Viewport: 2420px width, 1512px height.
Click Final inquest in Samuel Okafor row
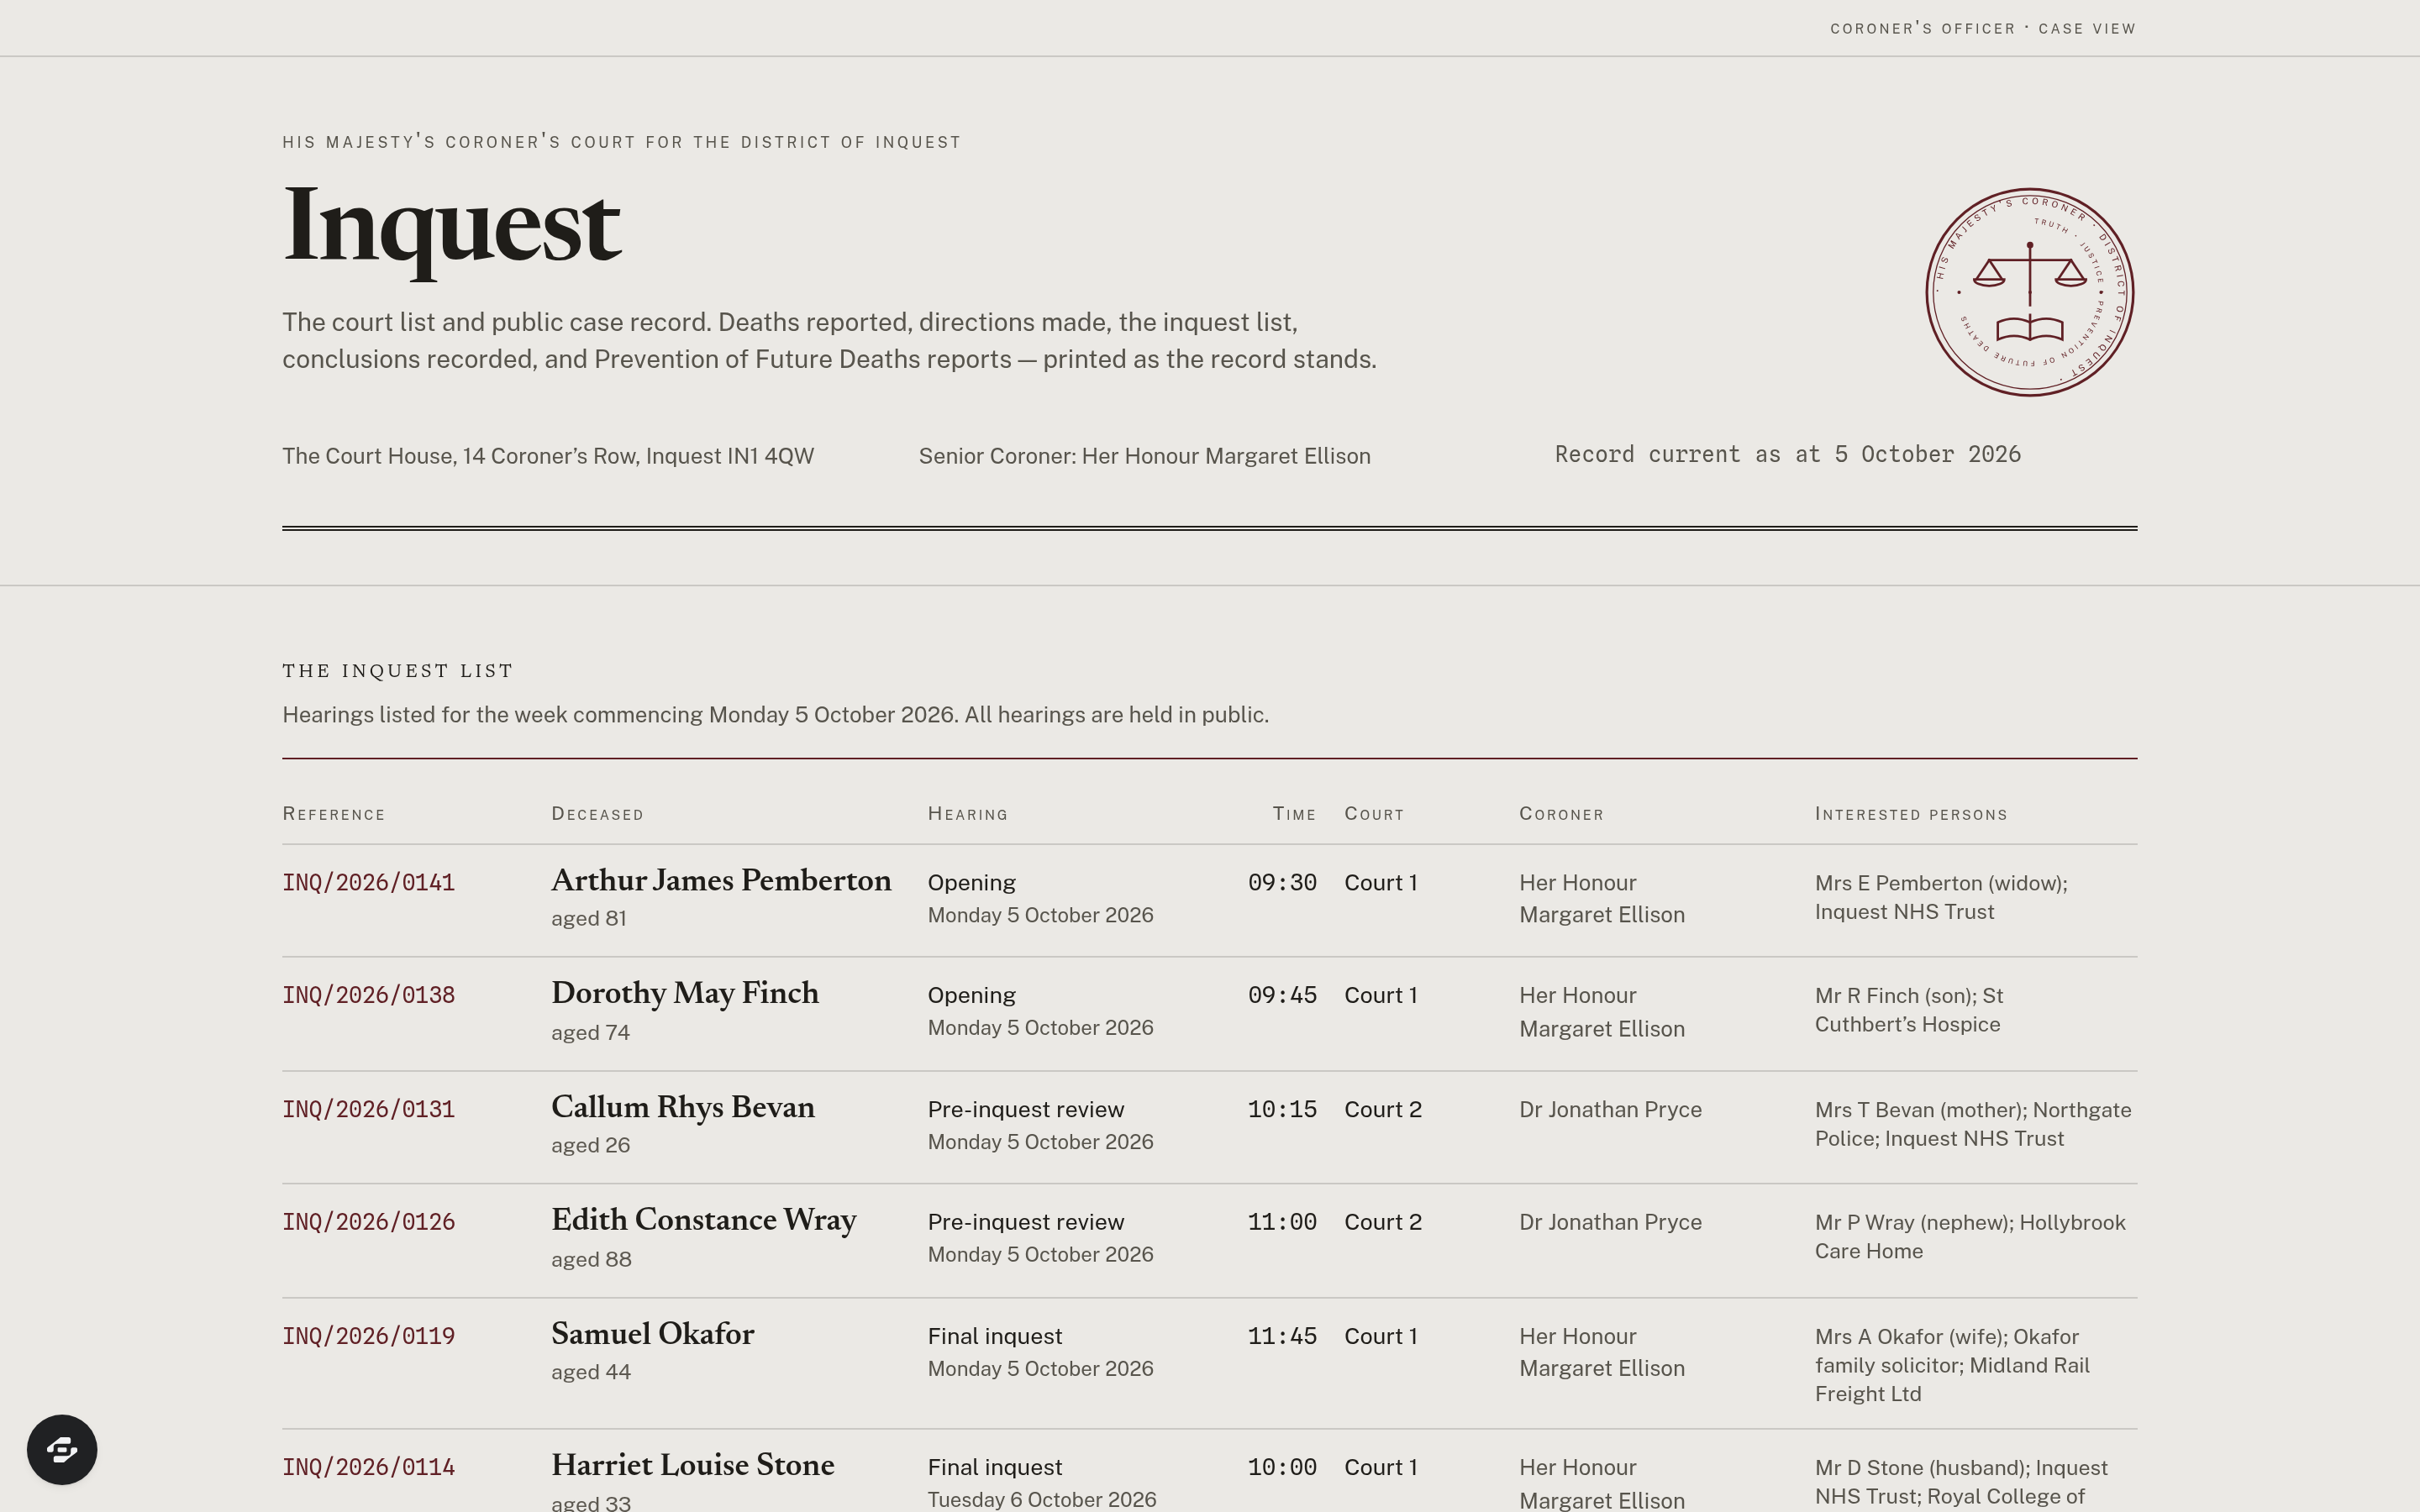[995, 1336]
